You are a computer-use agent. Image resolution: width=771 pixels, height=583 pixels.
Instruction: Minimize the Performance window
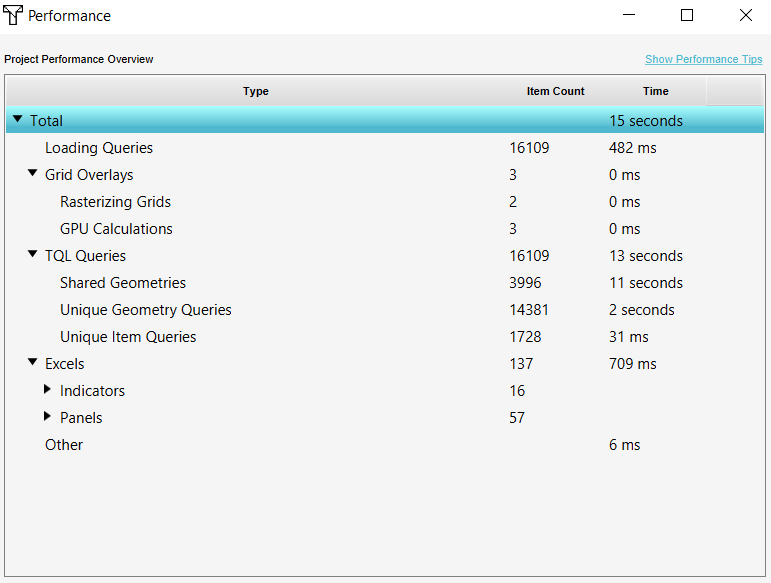pos(629,15)
